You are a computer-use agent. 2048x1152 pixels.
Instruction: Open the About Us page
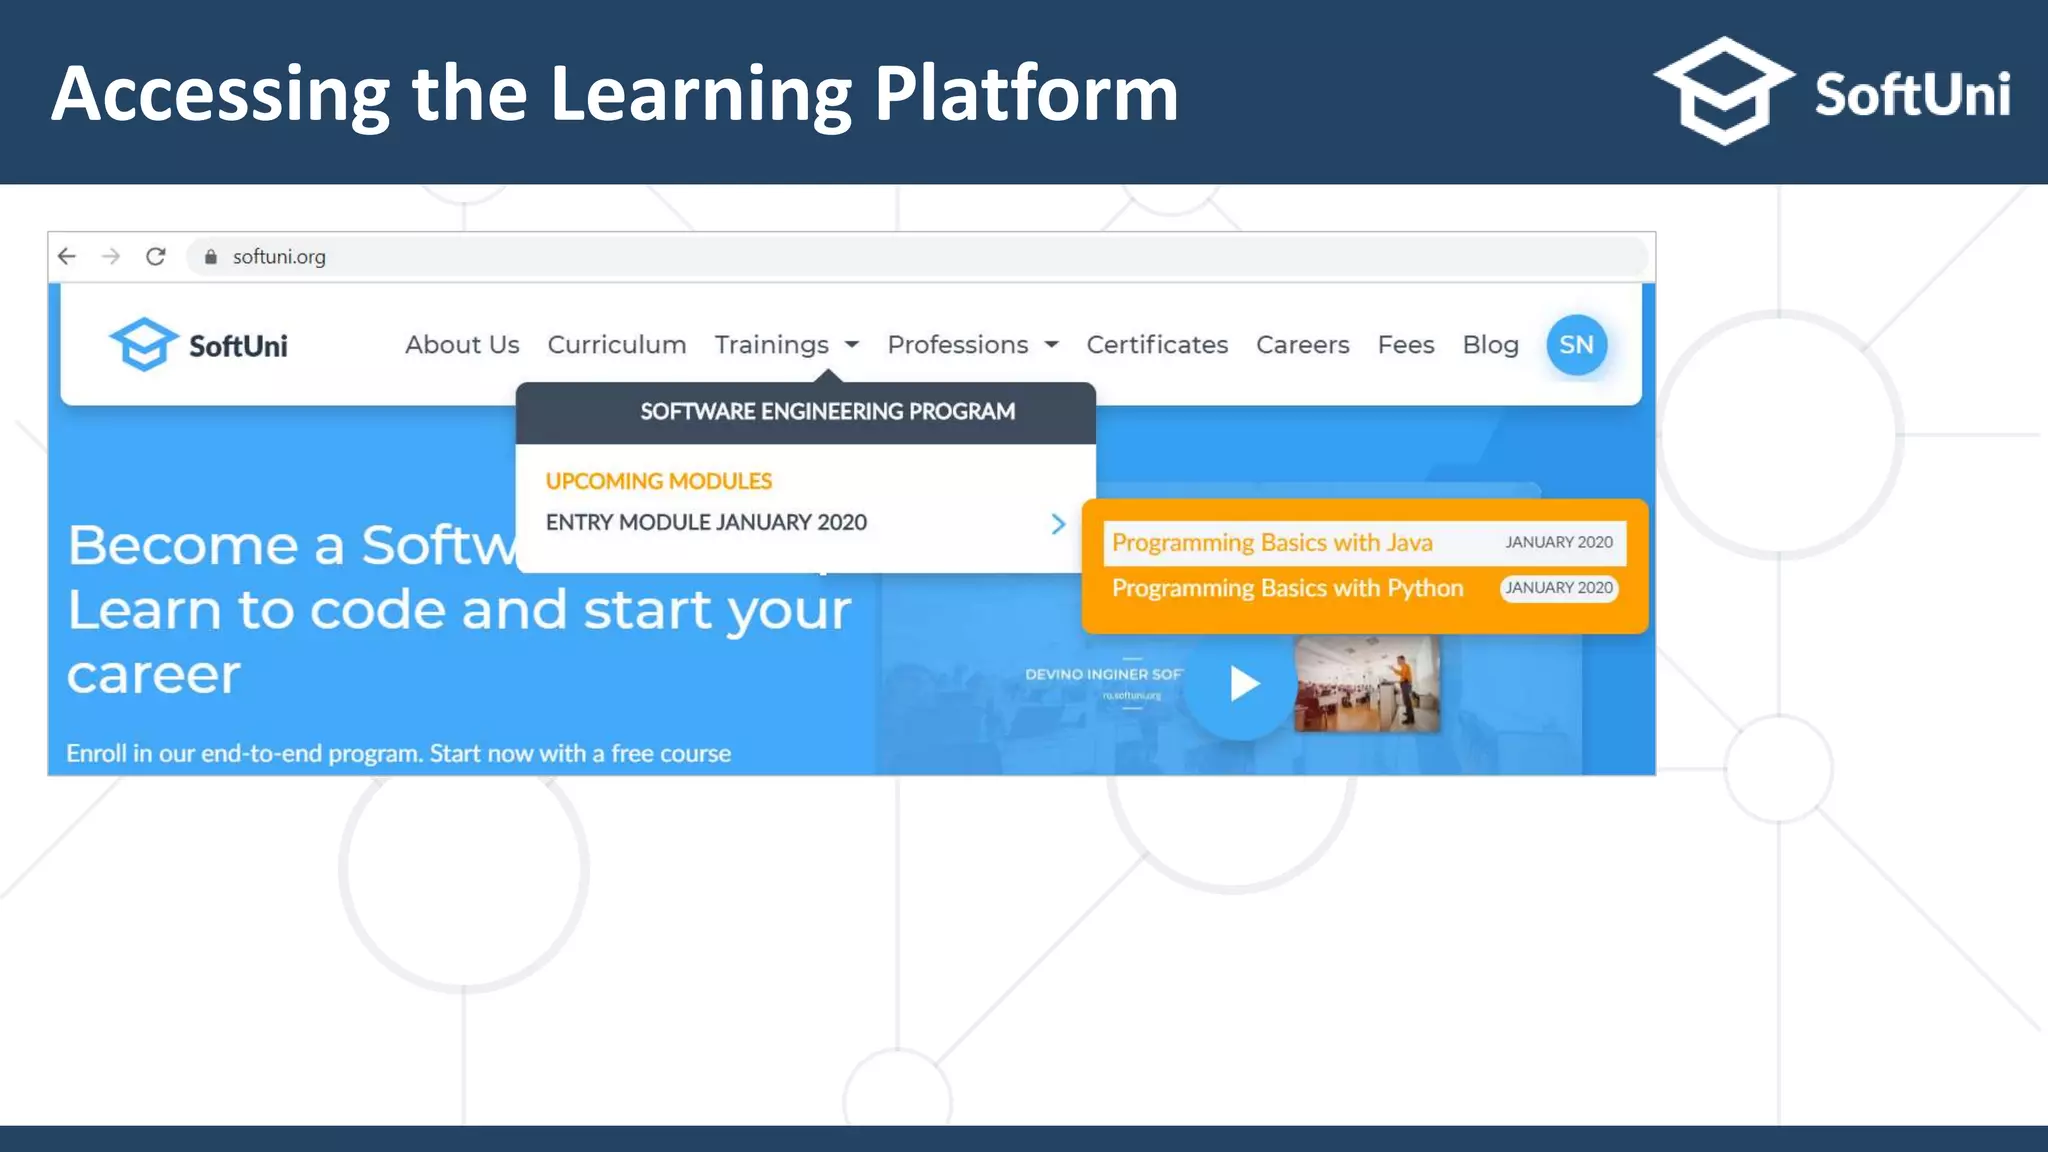coord(462,345)
